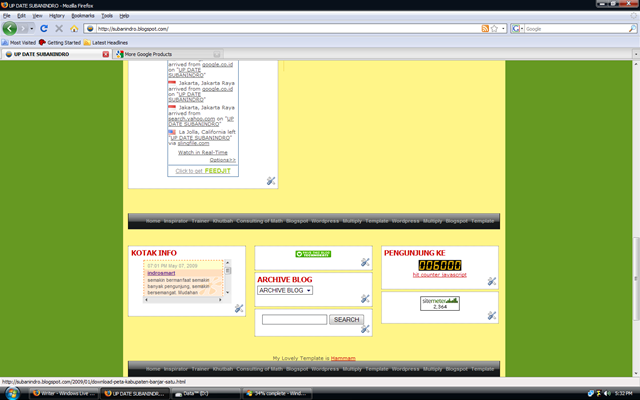Viewport: 640px width, 400px height.
Task: Bookmark this page with the star icon
Action: [x=494, y=29]
